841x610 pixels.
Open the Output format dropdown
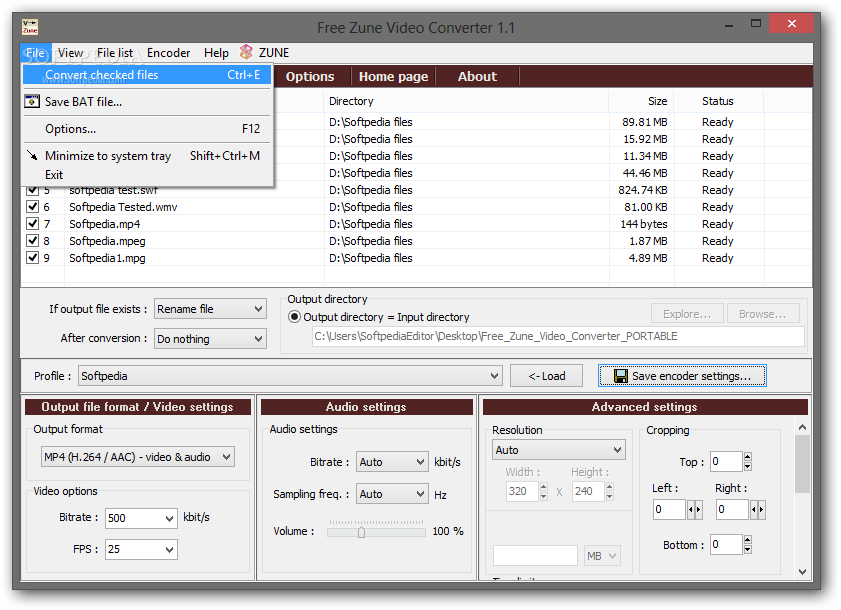point(138,457)
